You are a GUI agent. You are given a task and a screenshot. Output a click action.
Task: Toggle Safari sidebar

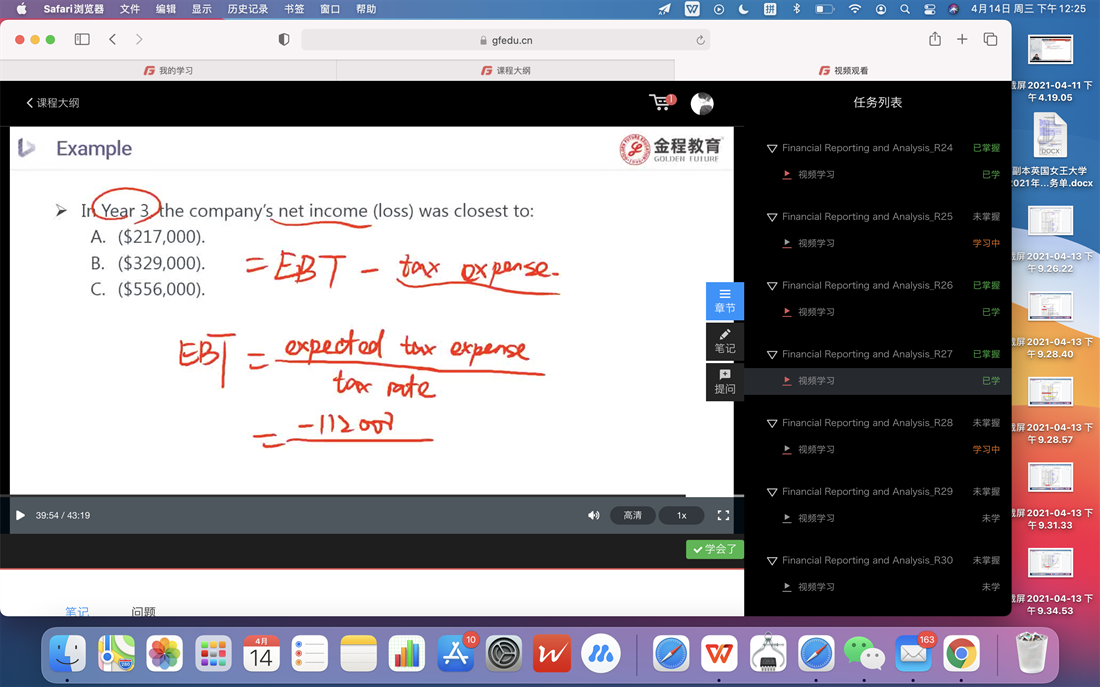[x=82, y=39]
